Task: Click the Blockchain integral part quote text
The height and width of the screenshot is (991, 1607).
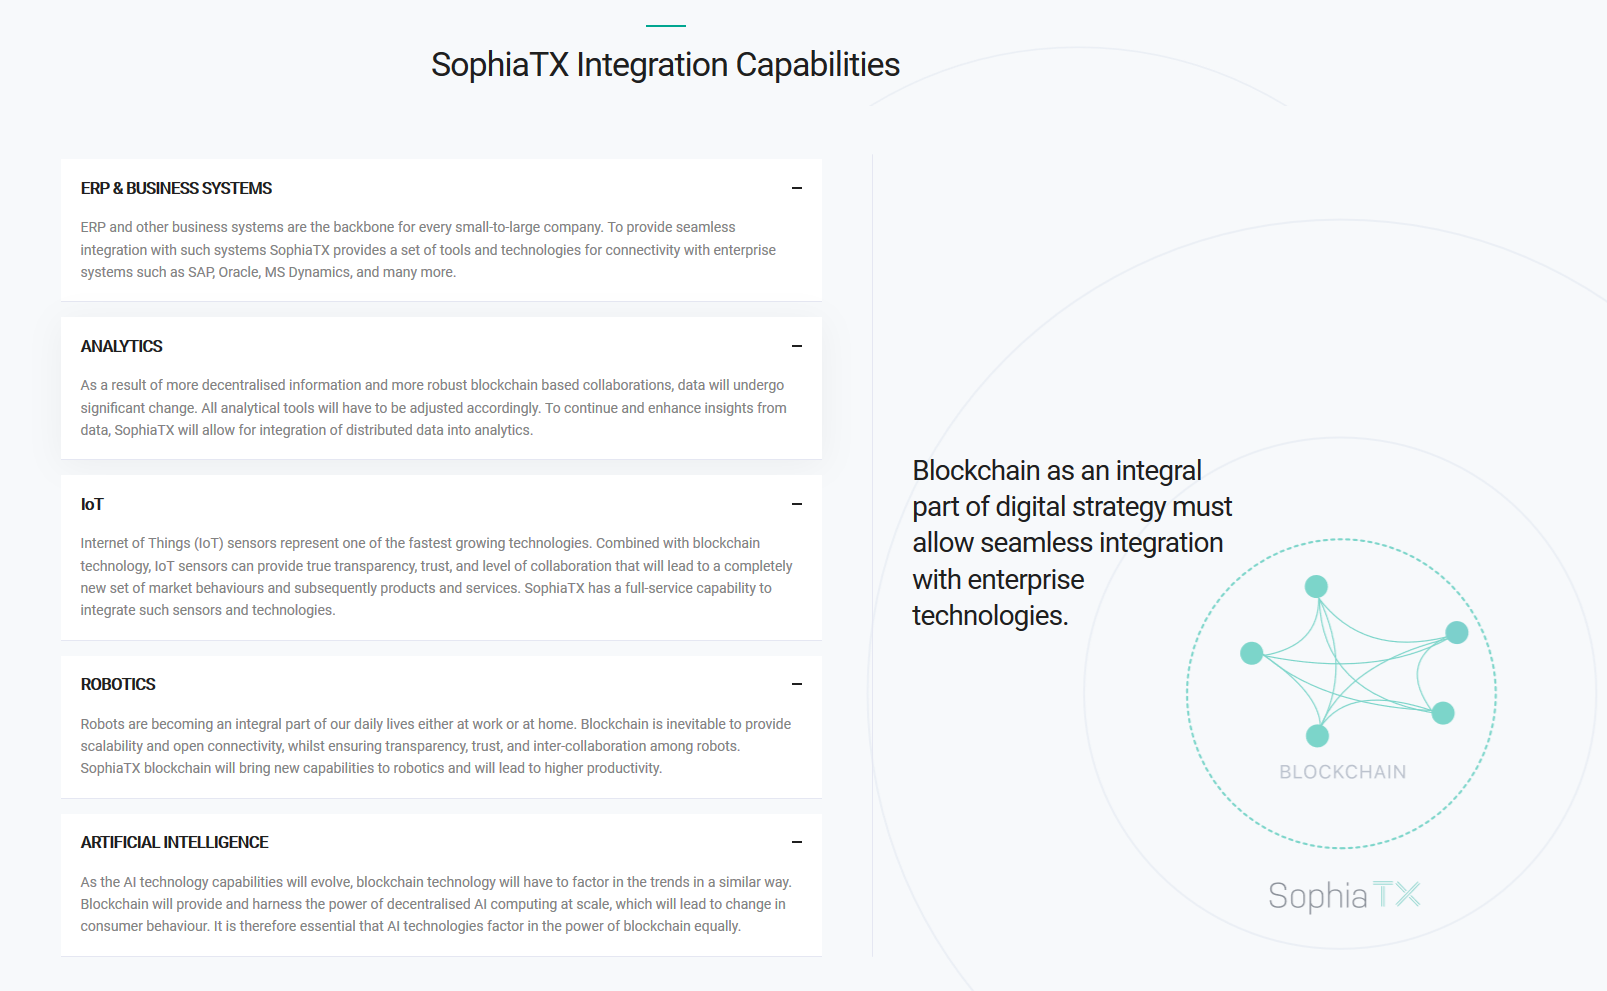Action: (x=1072, y=543)
